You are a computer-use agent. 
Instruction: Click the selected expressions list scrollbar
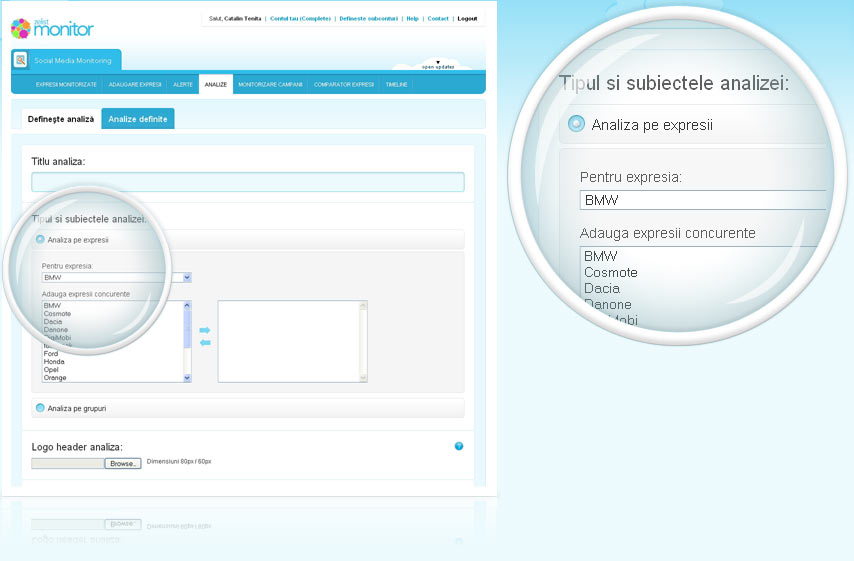363,342
